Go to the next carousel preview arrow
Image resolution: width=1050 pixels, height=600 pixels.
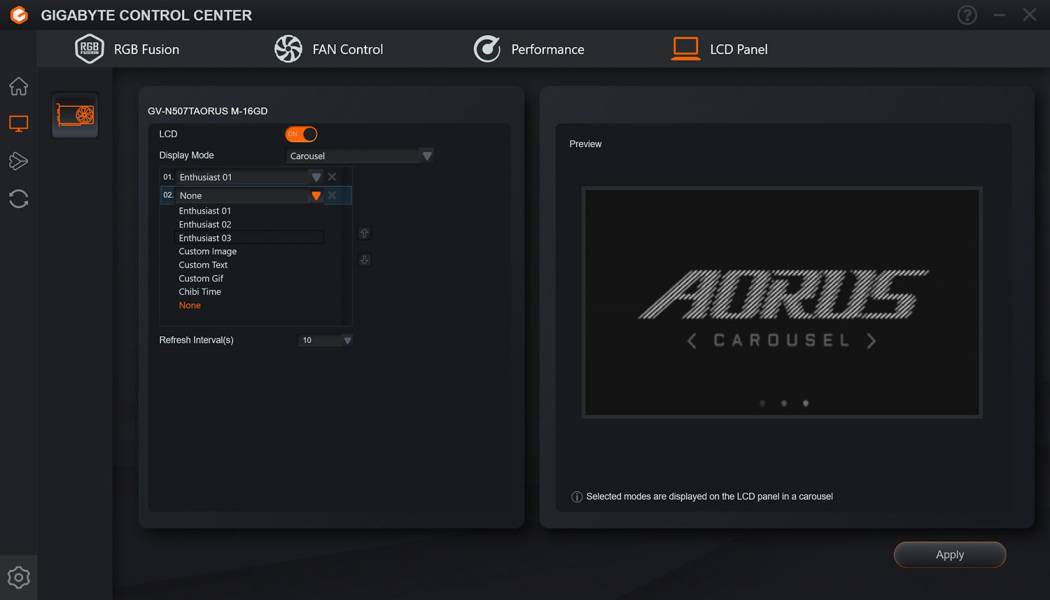pos(871,341)
